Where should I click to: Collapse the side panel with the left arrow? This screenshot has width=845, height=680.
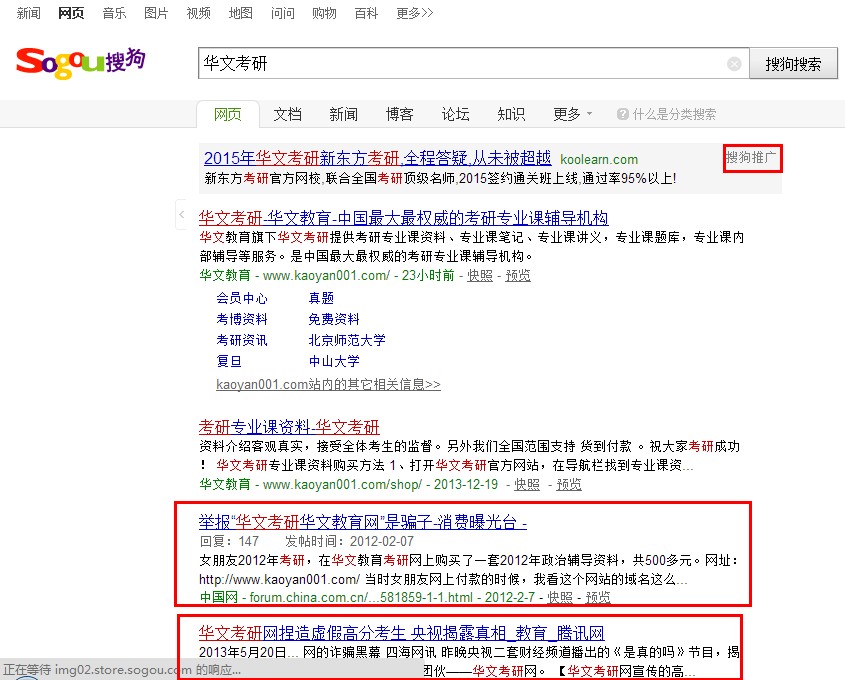pos(182,214)
